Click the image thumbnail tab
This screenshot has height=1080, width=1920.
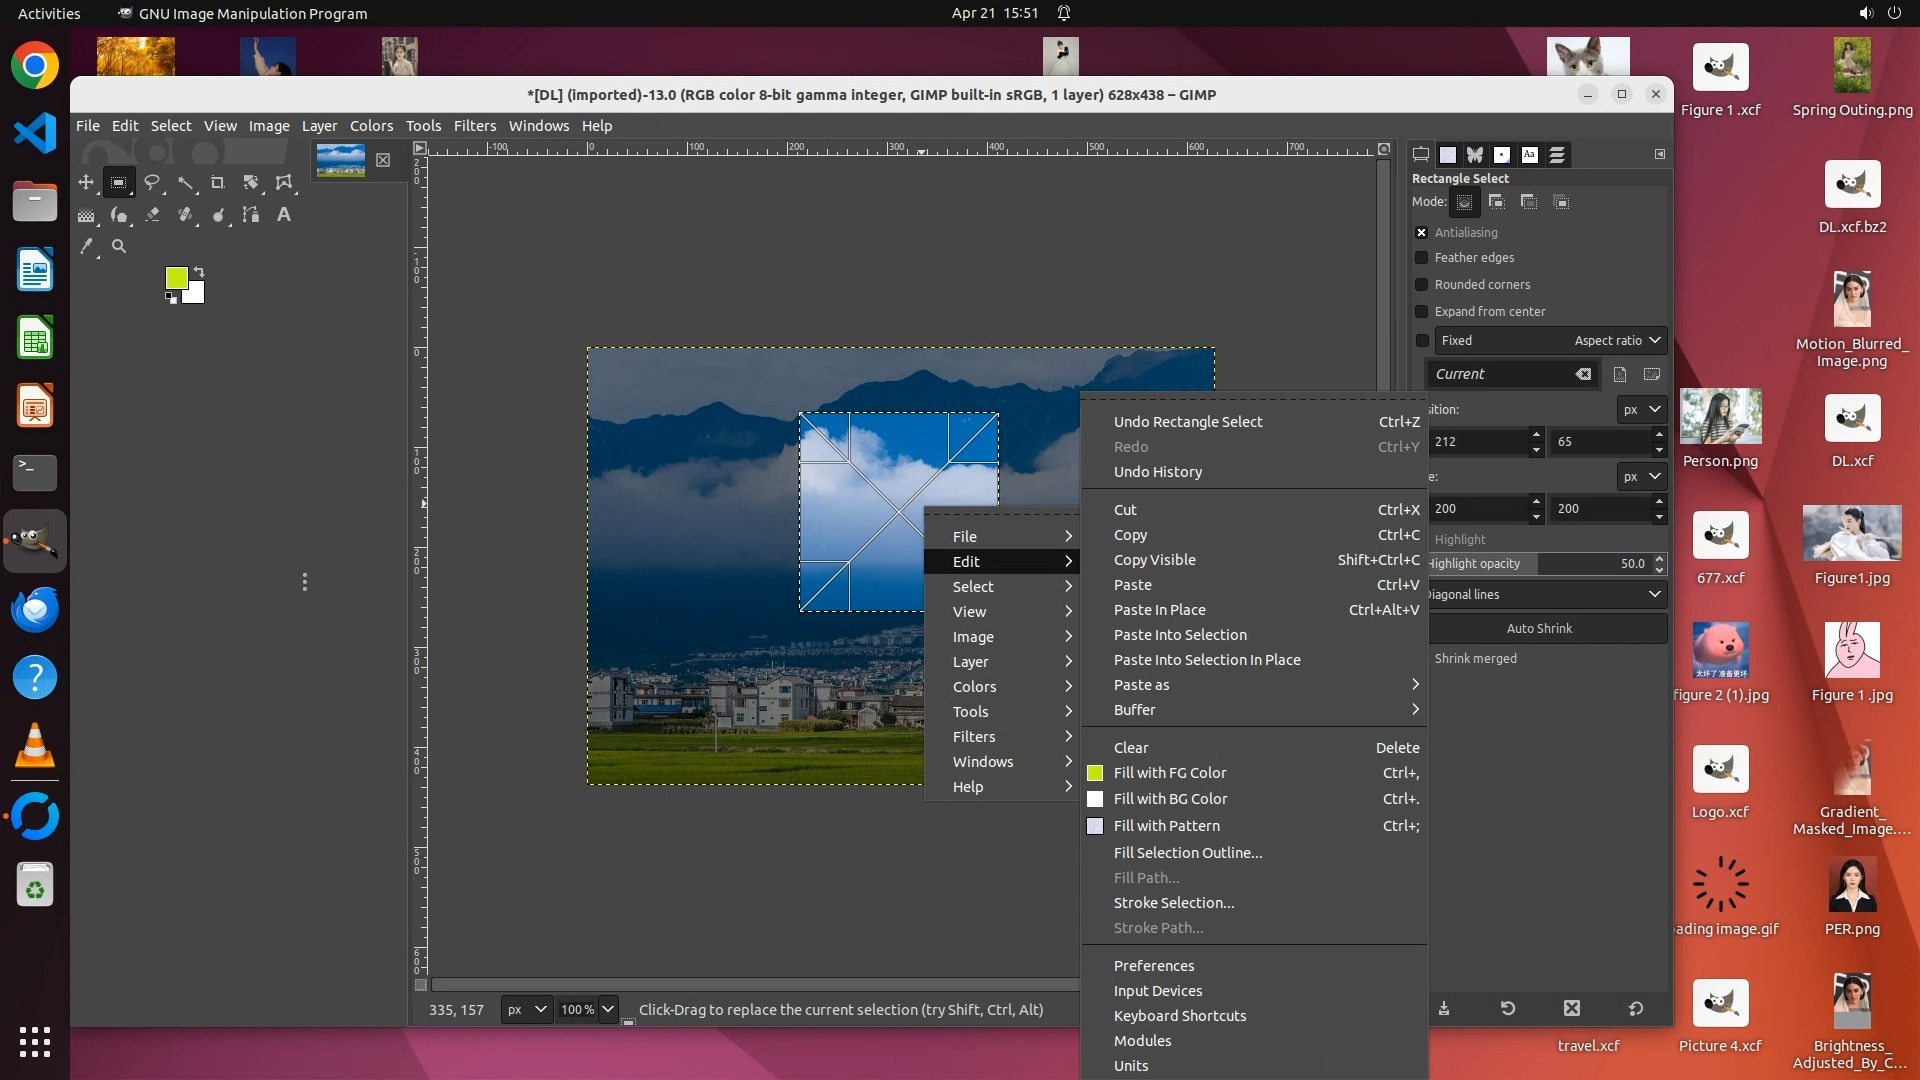pyautogui.click(x=340, y=160)
